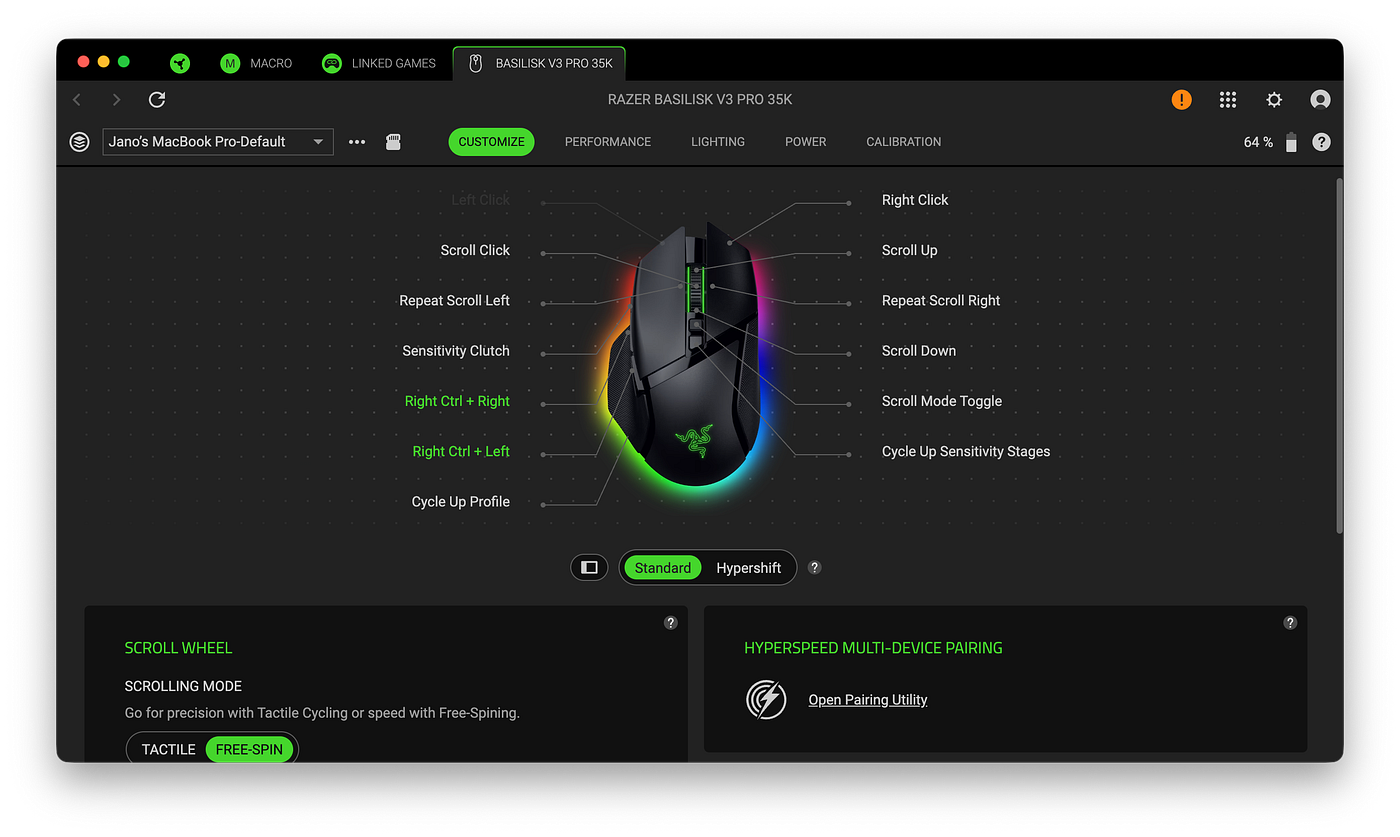This screenshot has width=1400, height=837.
Task: Open the Customize section
Action: point(491,142)
